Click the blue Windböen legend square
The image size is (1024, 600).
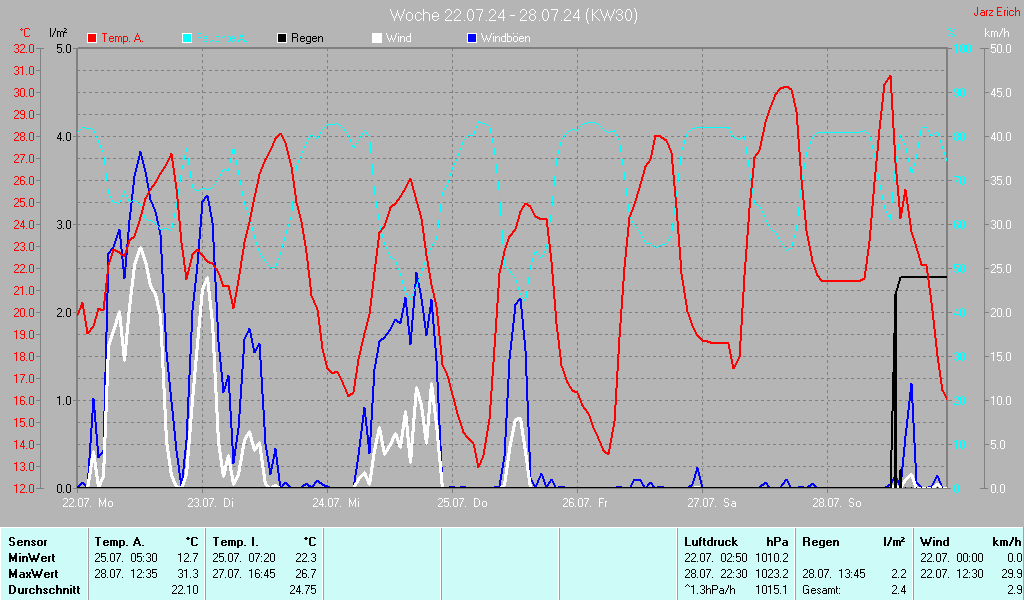coord(472,38)
